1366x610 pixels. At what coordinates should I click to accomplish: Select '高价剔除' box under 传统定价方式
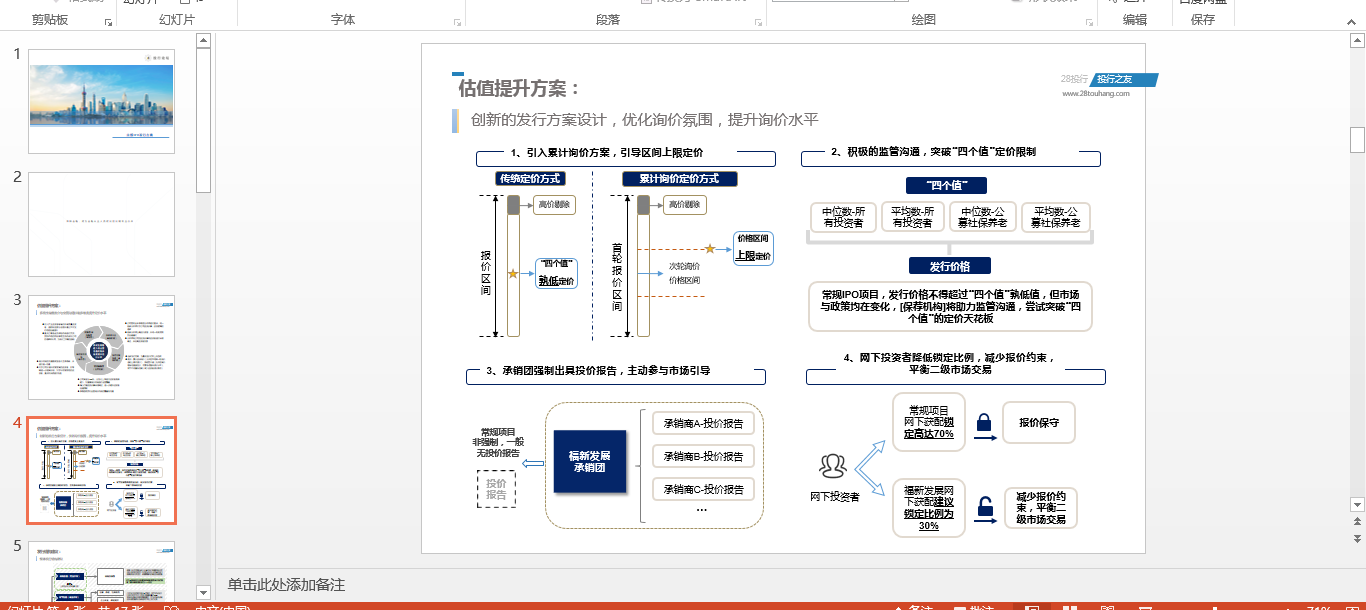click(553, 205)
